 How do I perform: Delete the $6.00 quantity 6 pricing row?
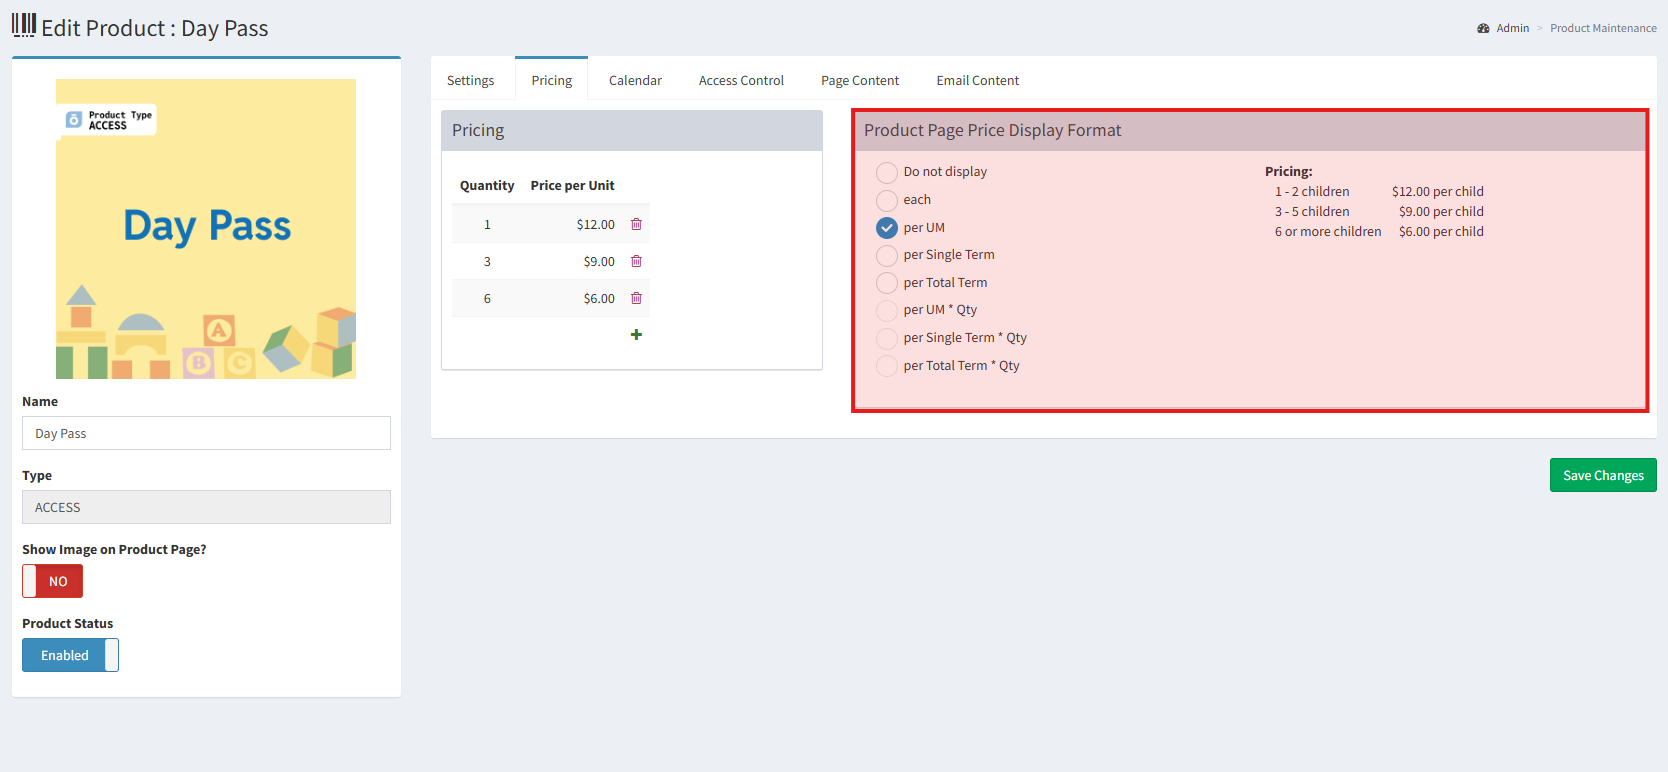(636, 298)
